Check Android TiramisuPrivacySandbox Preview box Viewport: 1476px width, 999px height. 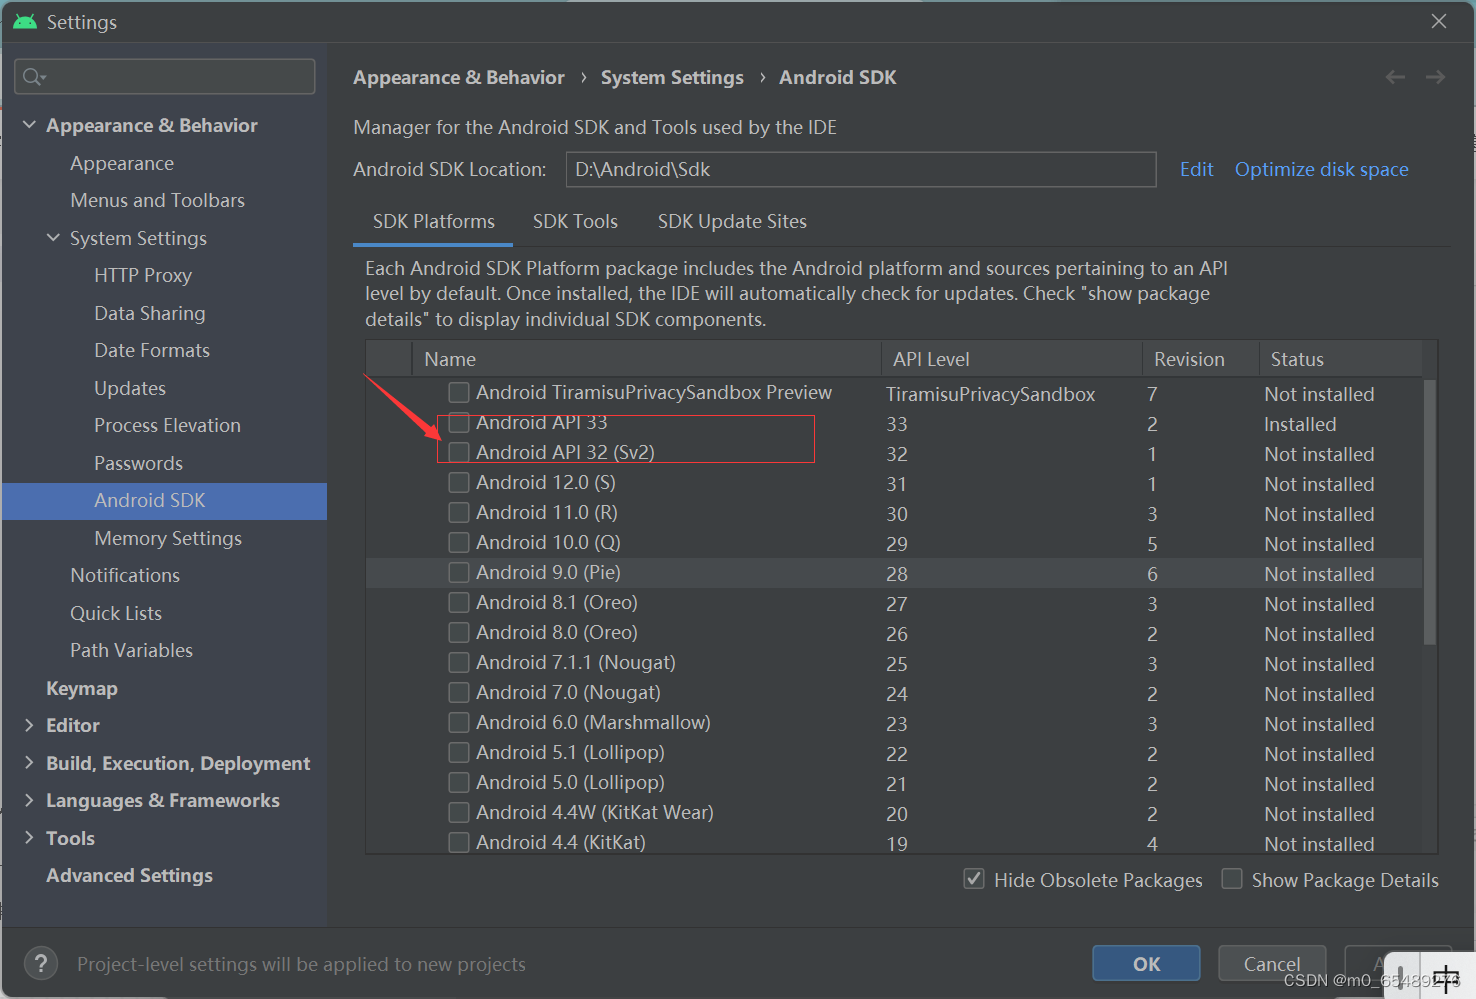459,392
